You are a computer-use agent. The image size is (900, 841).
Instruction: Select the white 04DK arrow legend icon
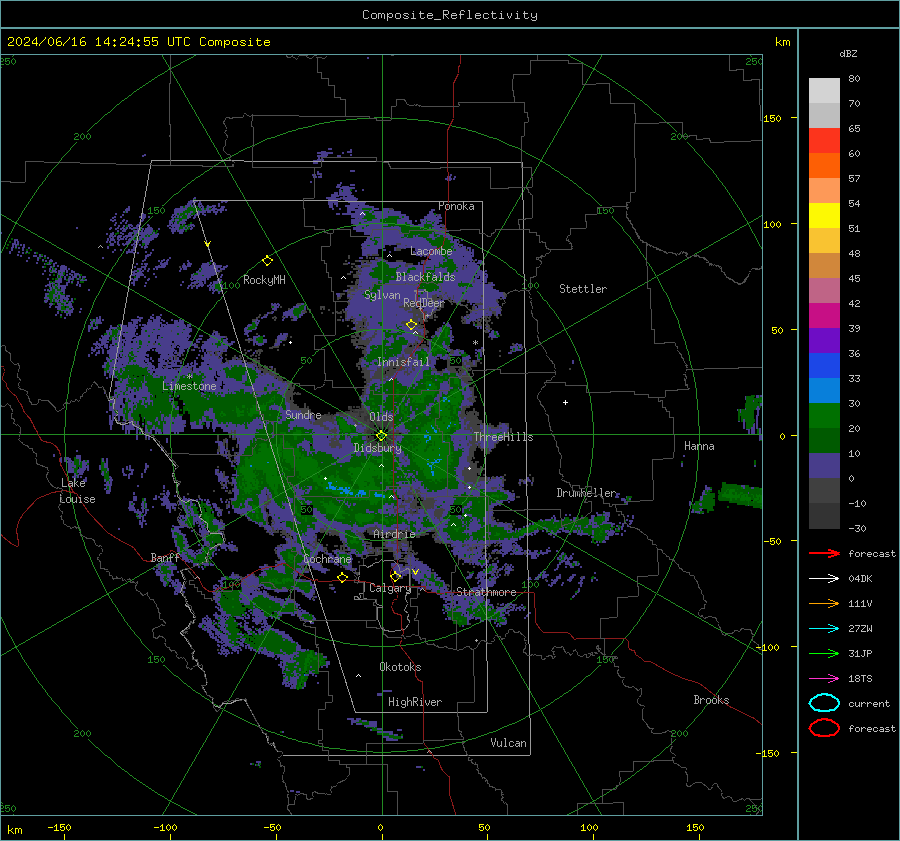pyautogui.click(x=824, y=579)
